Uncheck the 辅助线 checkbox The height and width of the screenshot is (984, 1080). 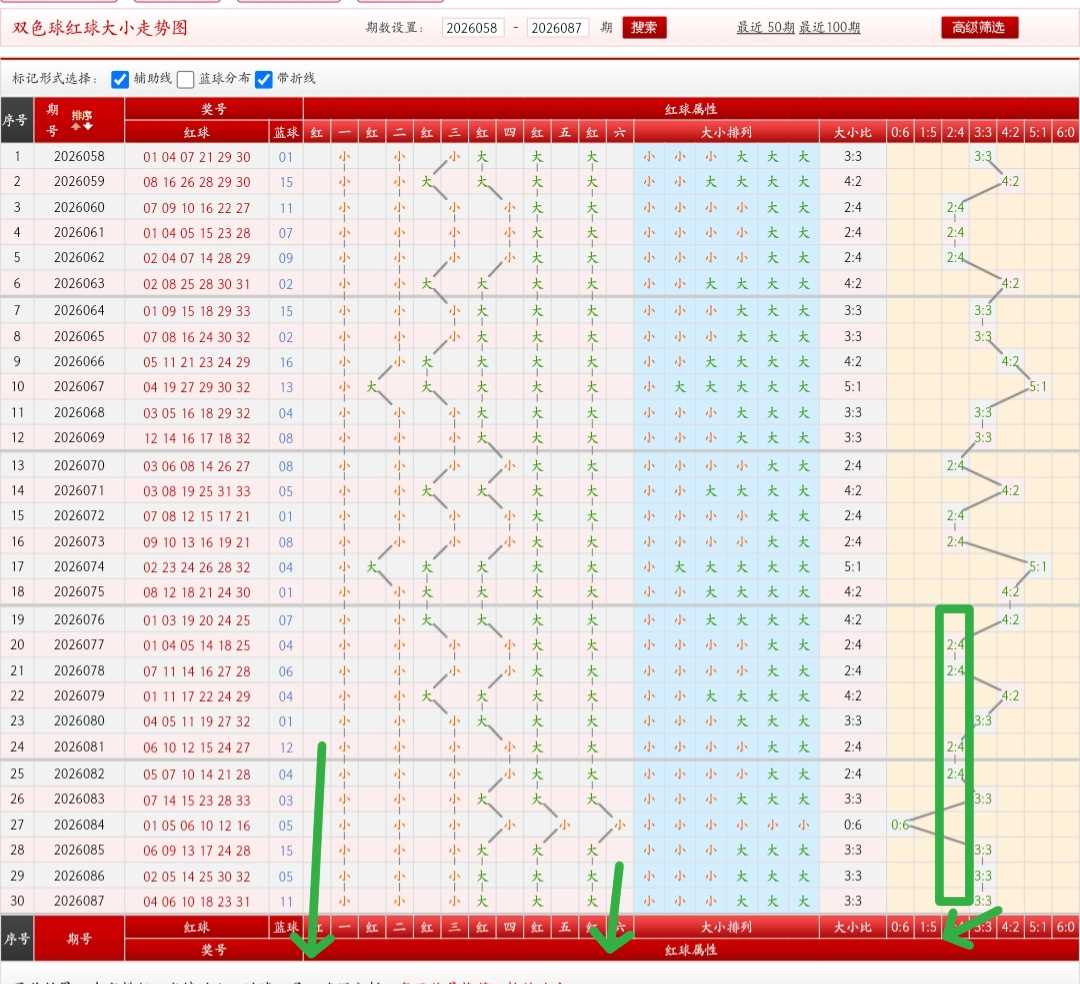pyautogui.click(x=120, y=79)
